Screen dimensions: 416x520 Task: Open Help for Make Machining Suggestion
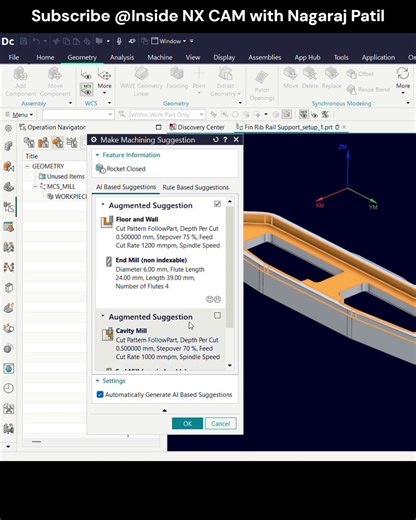225,140
